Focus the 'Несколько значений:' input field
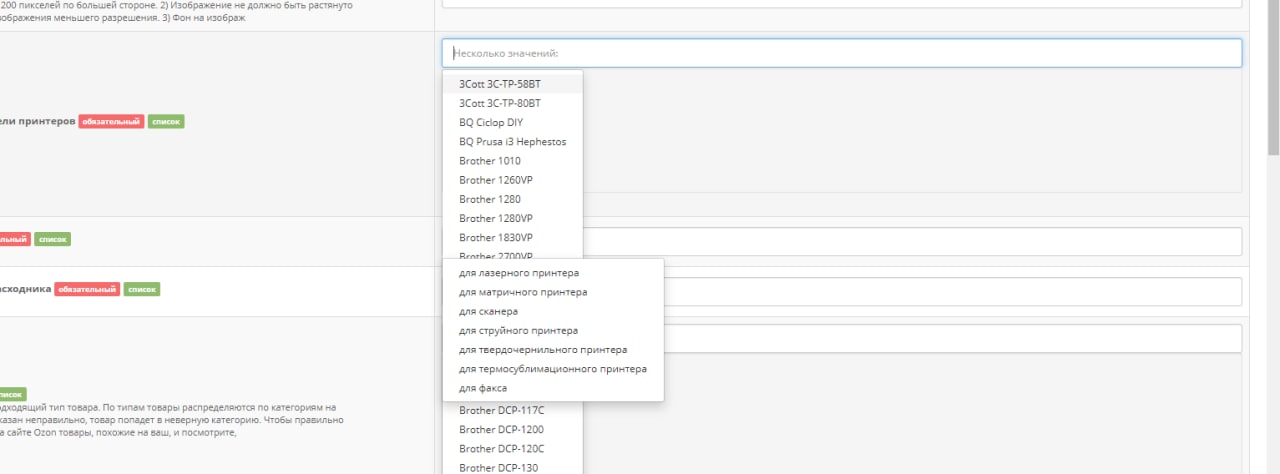The width and height of the screenshot is (1280, 474). coord(842,53)
